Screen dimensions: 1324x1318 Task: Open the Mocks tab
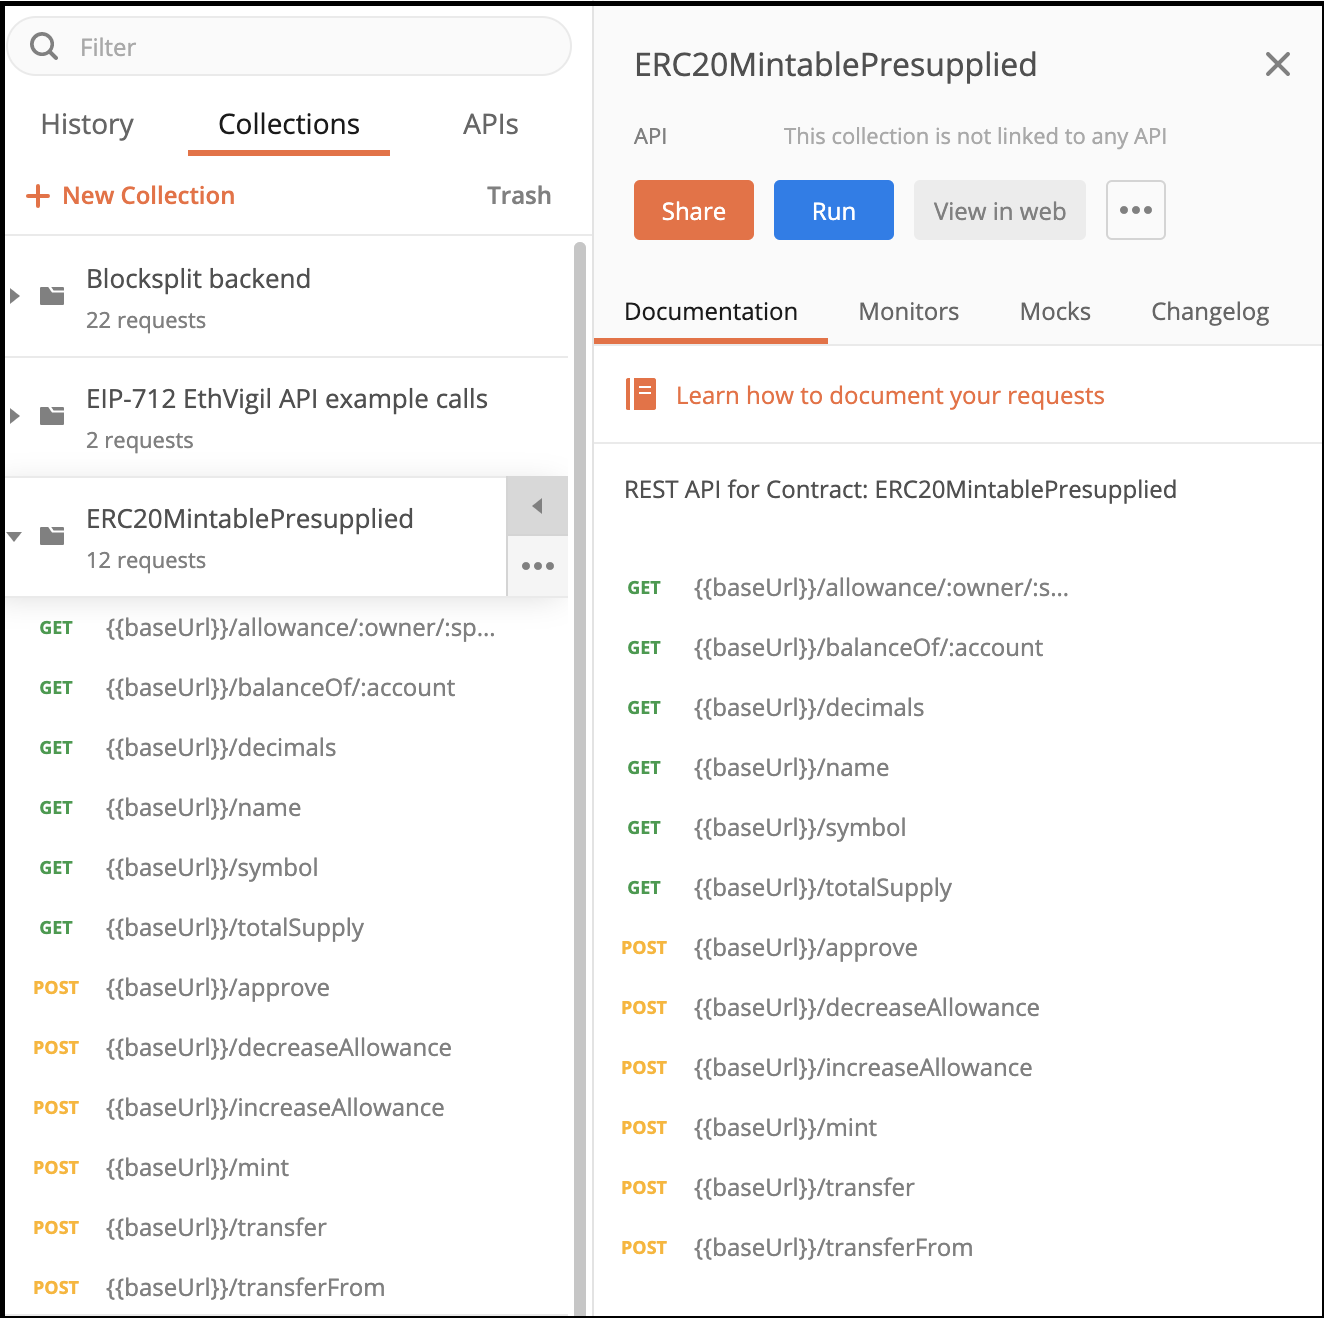click(x=1055, y=312)
